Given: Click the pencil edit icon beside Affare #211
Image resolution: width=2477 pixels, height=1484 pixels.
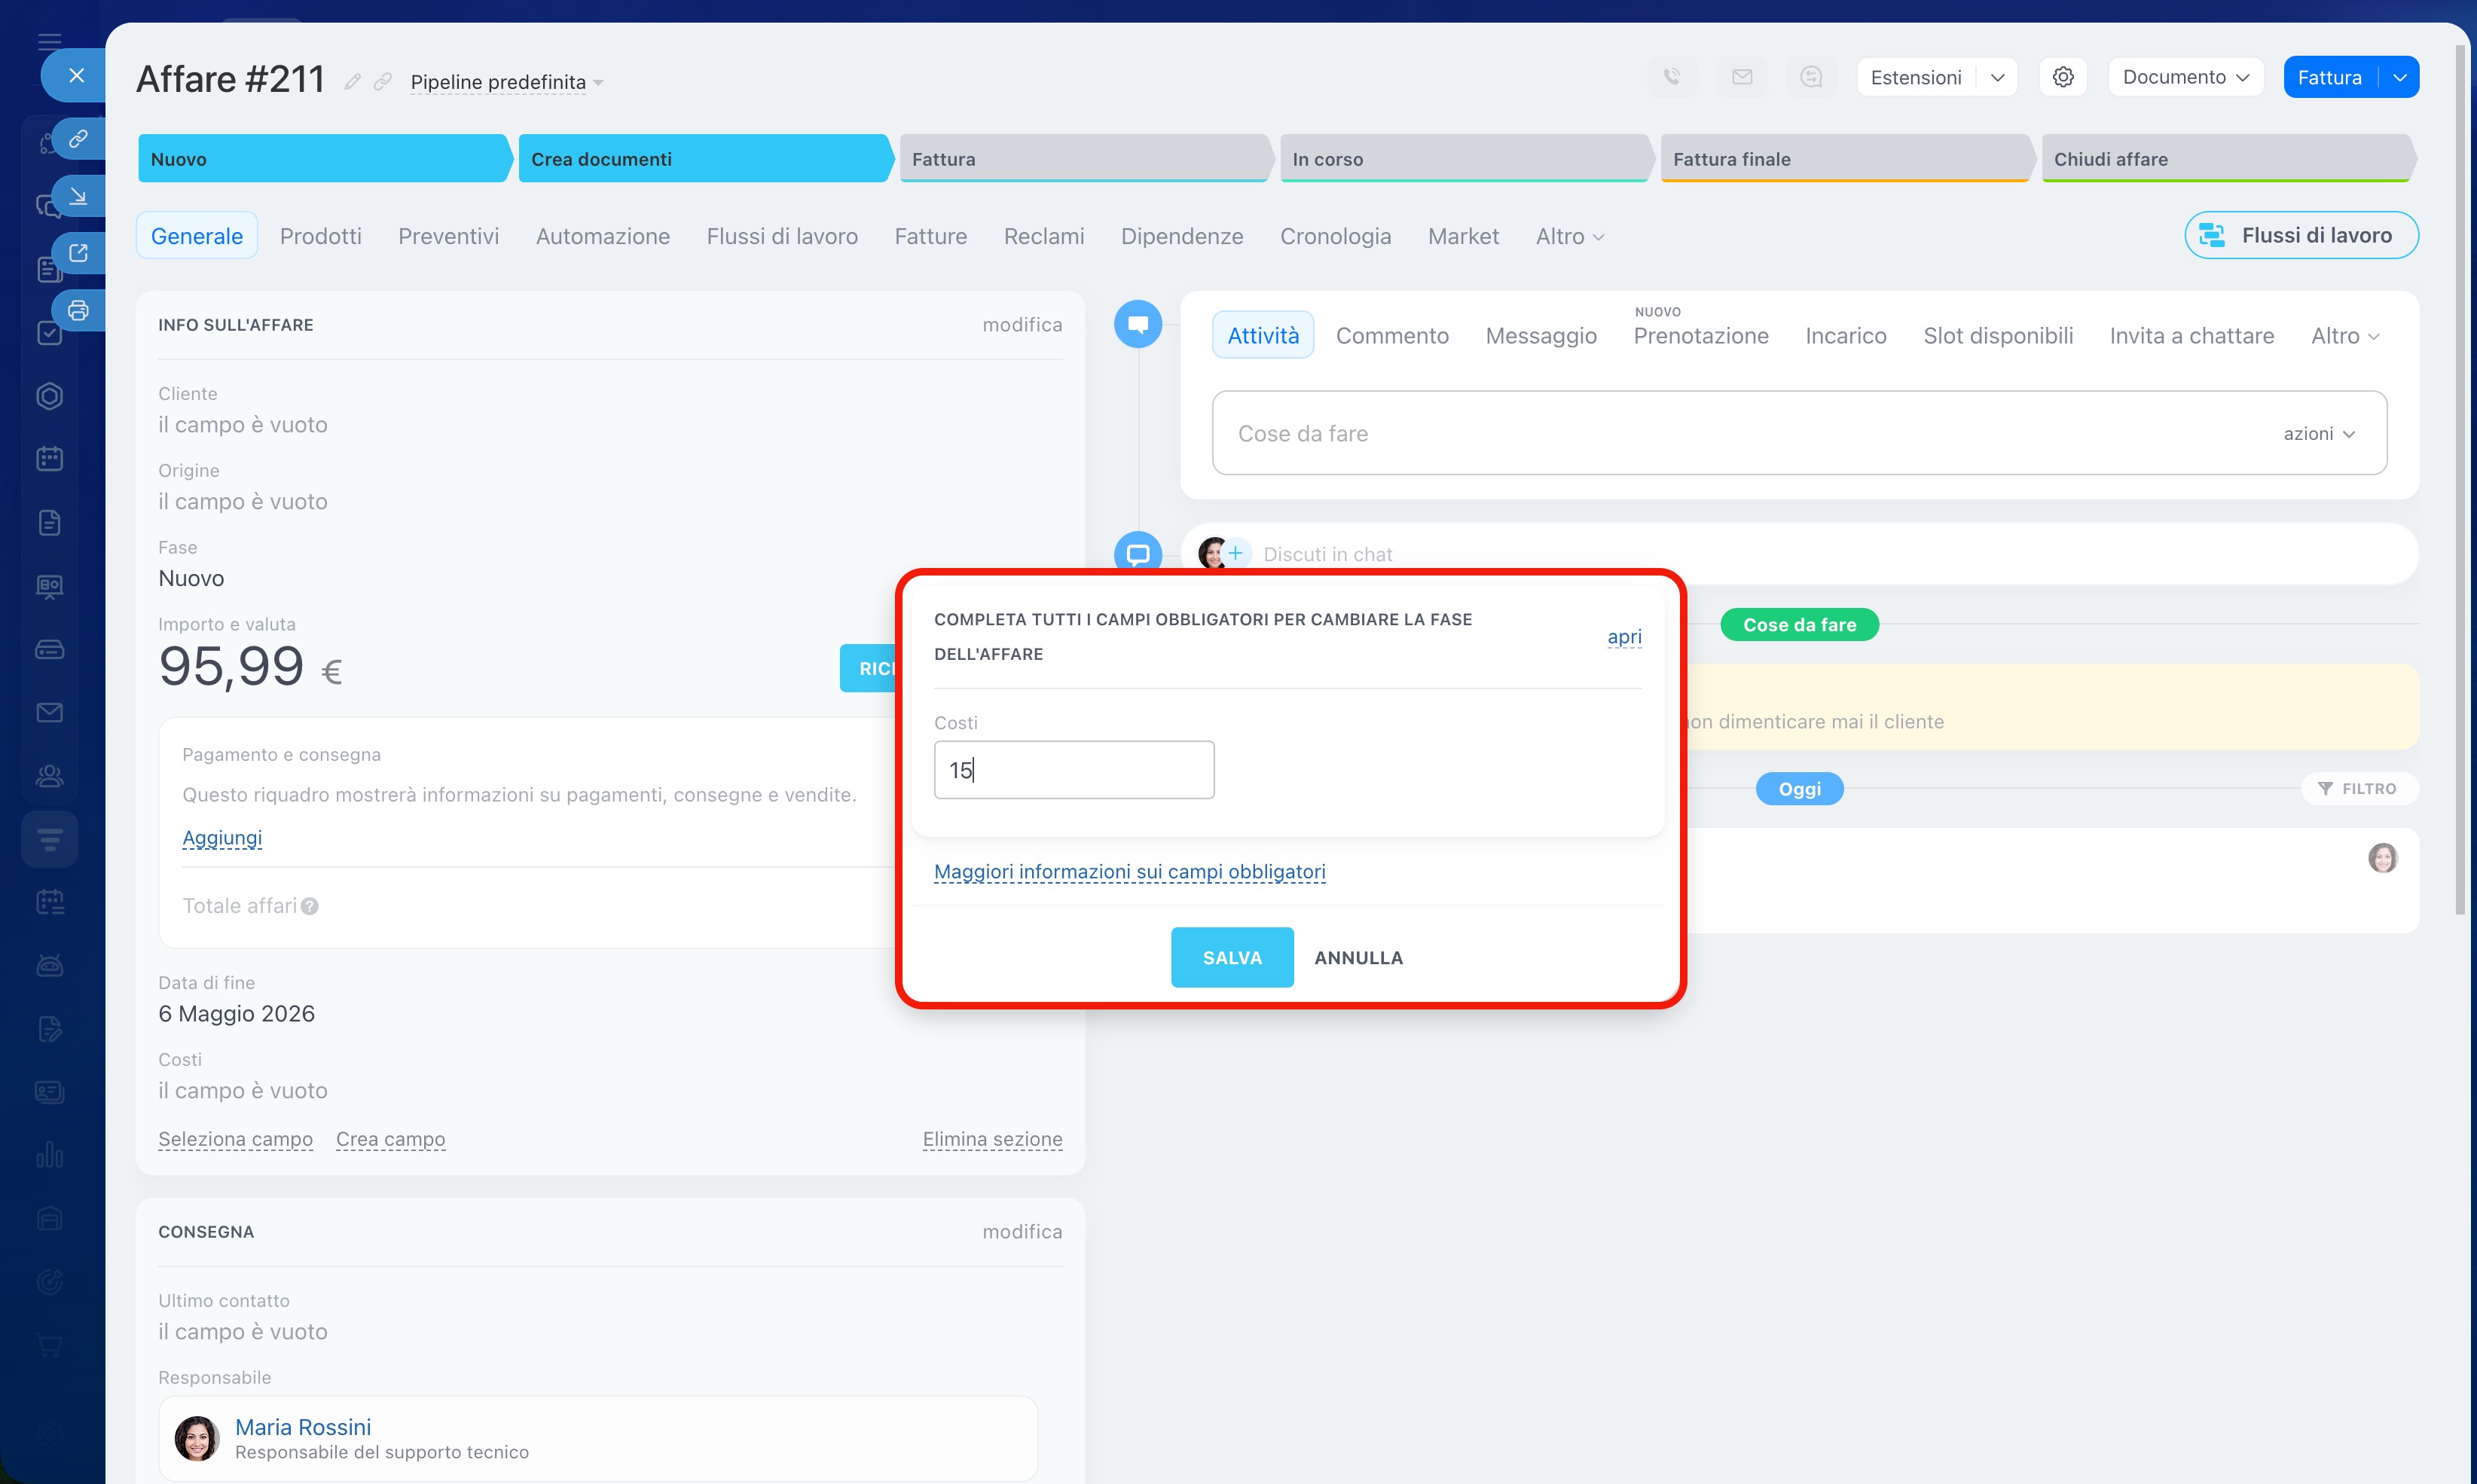Looking at the screenshot, I should (x=352, y=82).
